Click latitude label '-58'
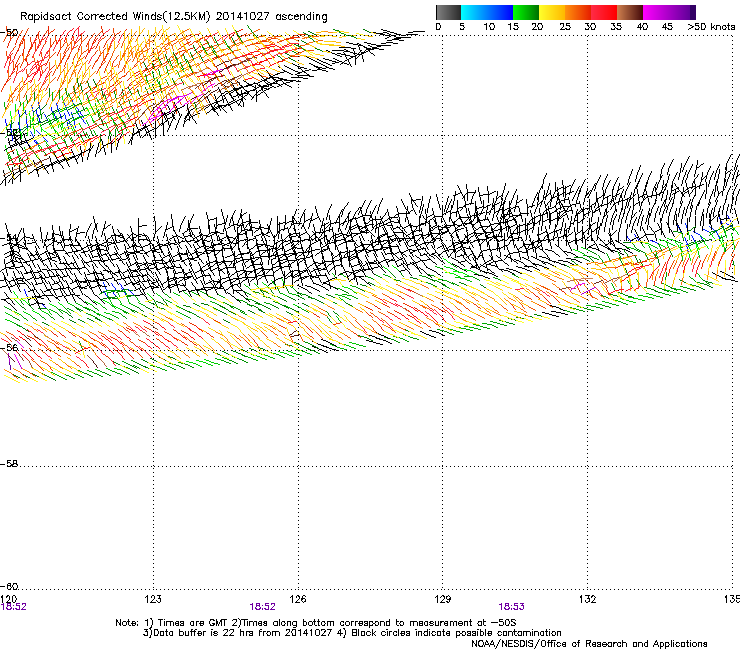This screenshot has height=650, width=740. (x=9, y=464)
